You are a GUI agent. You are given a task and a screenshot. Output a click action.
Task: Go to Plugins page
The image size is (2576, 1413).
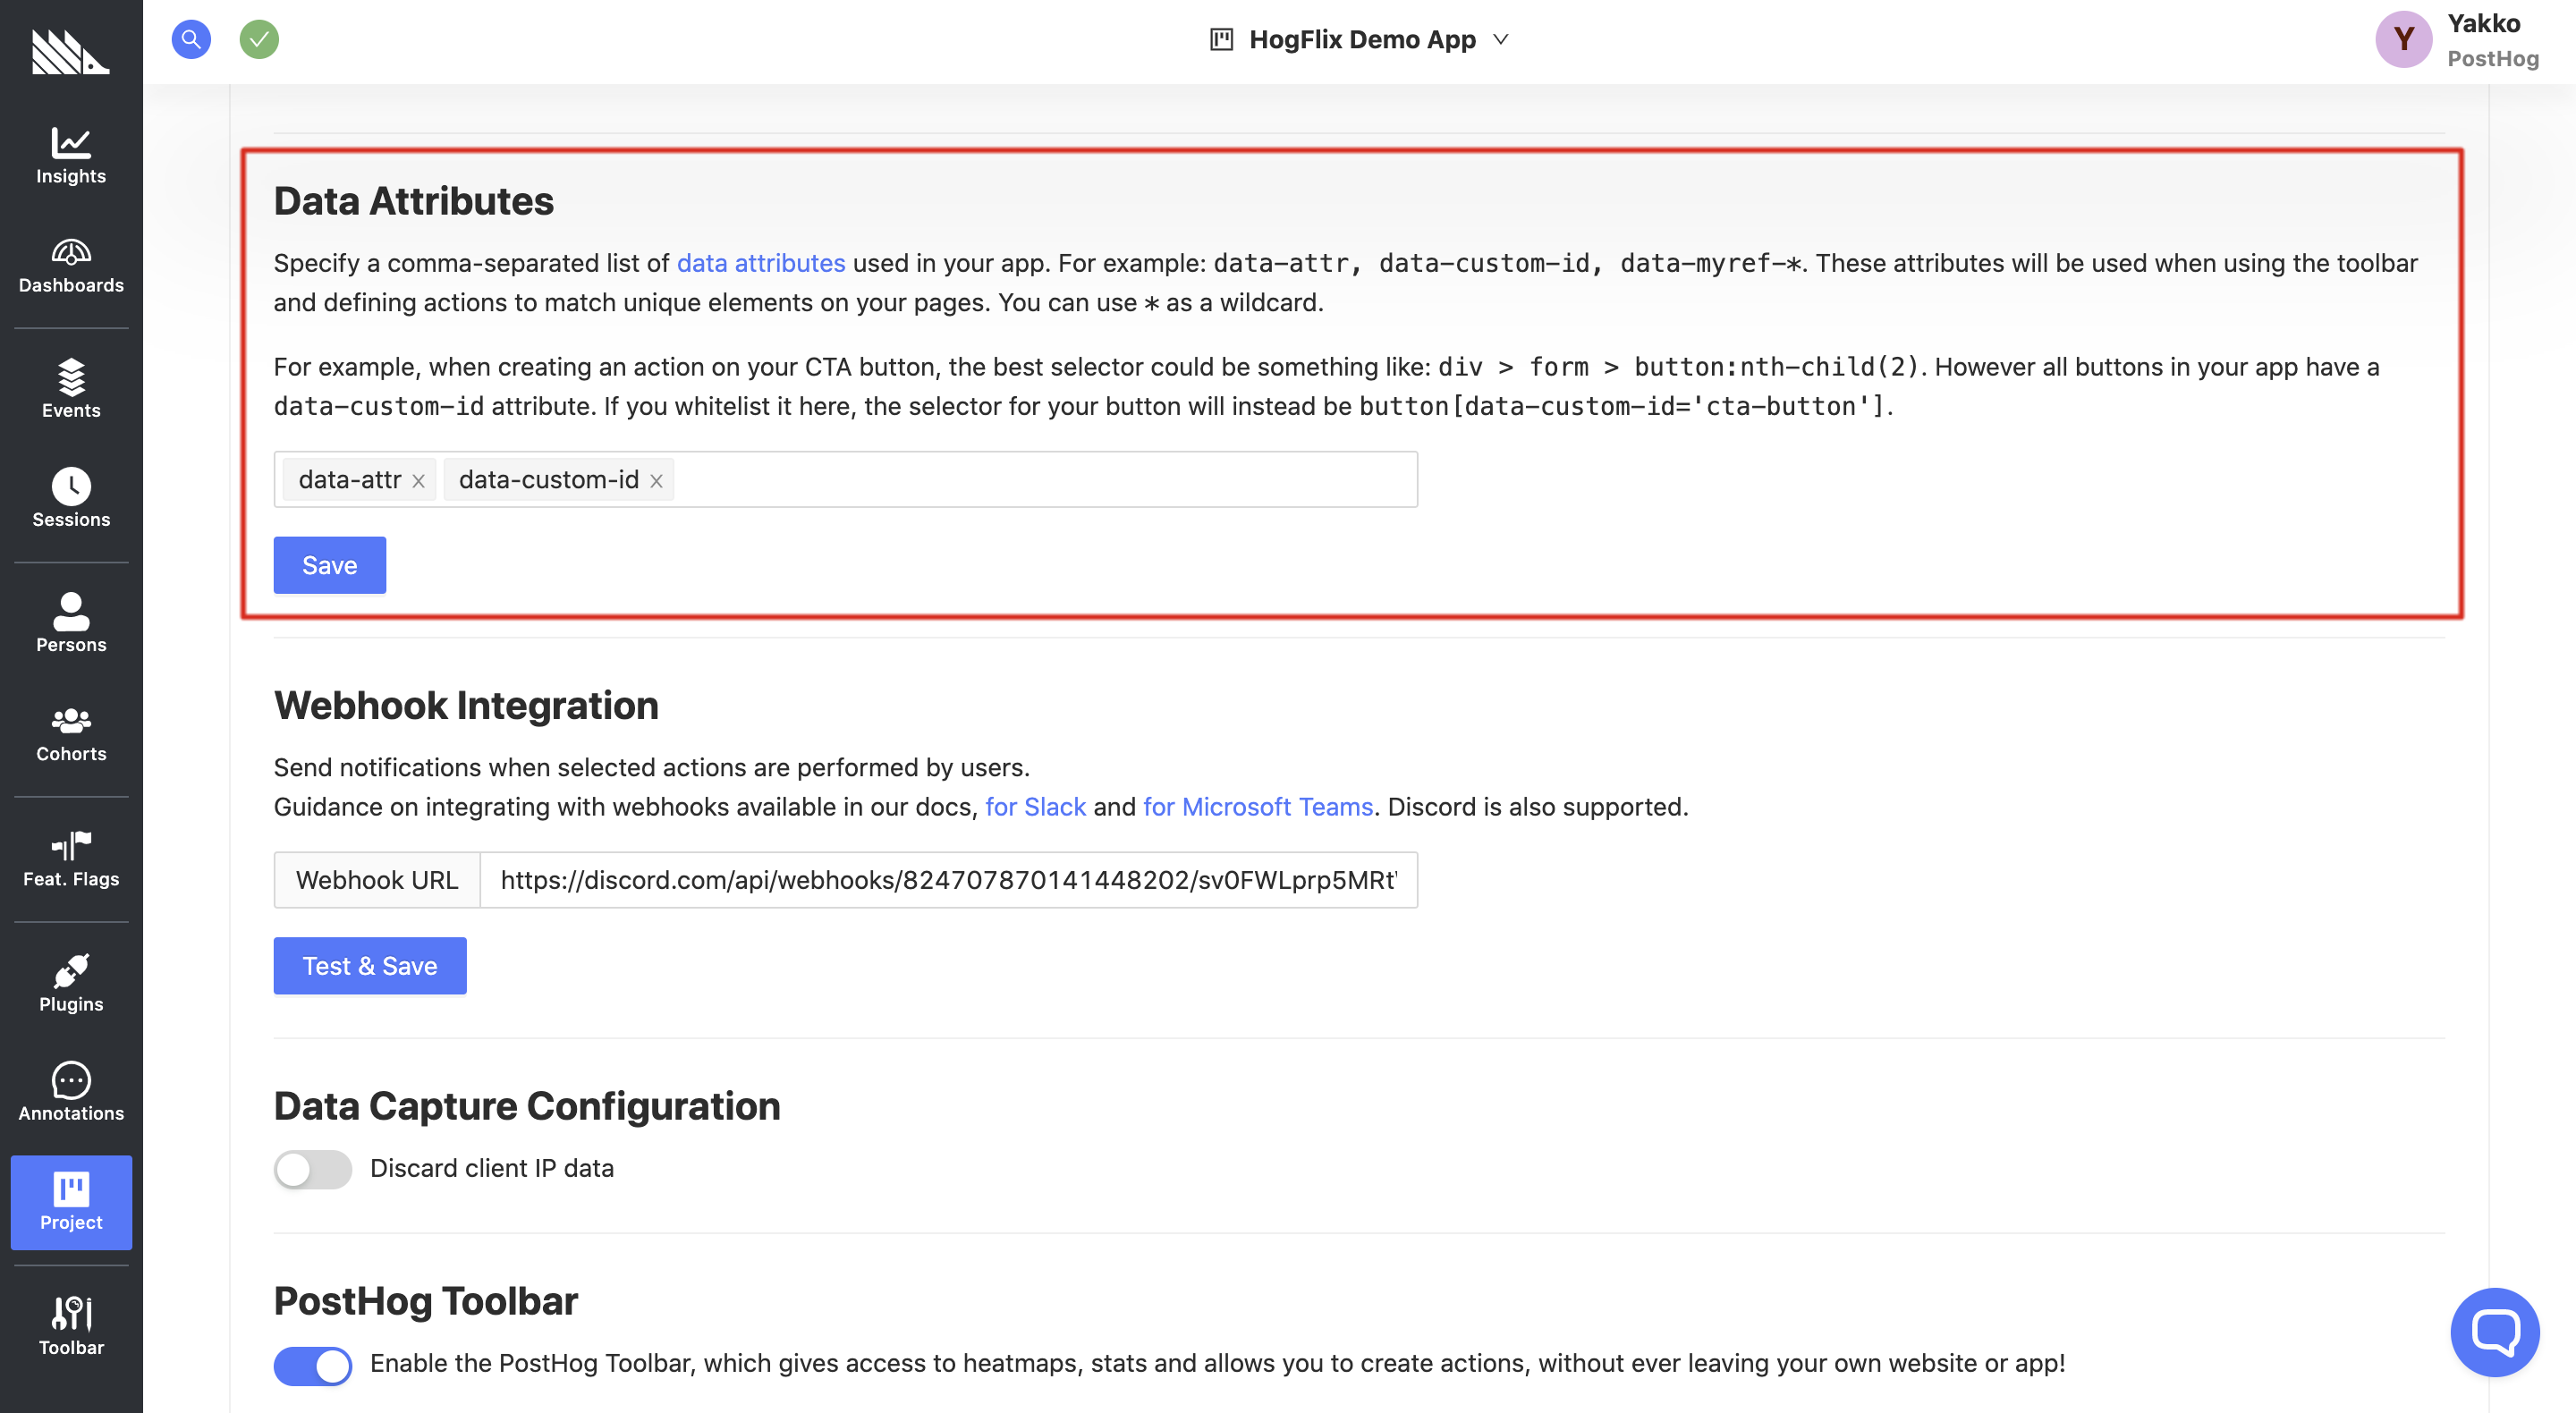click(71, 983)
